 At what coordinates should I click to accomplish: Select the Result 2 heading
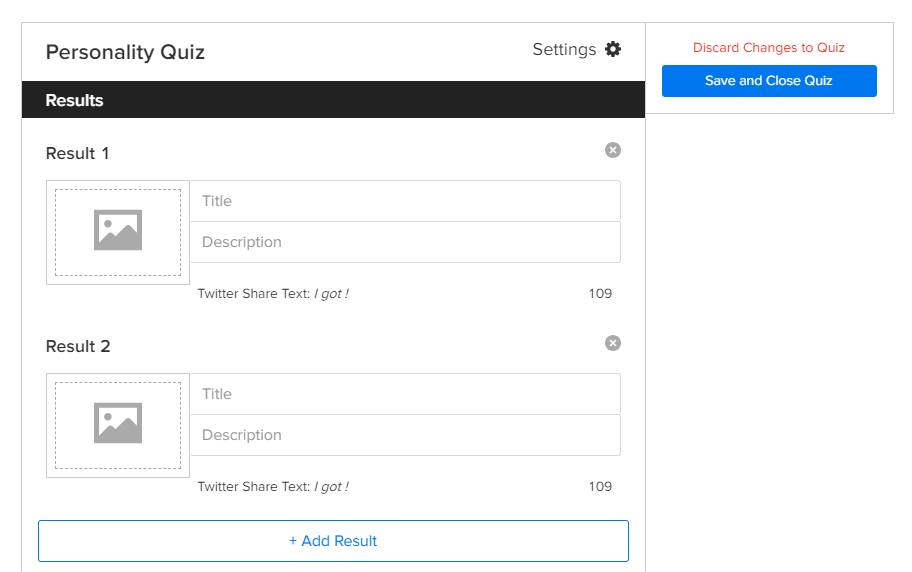pos(78,346)
